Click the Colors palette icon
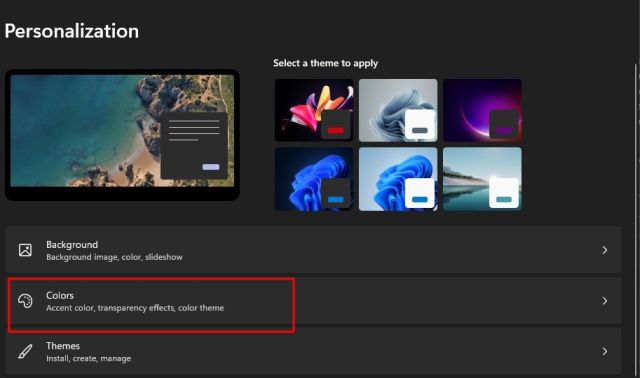 point(25,301)
